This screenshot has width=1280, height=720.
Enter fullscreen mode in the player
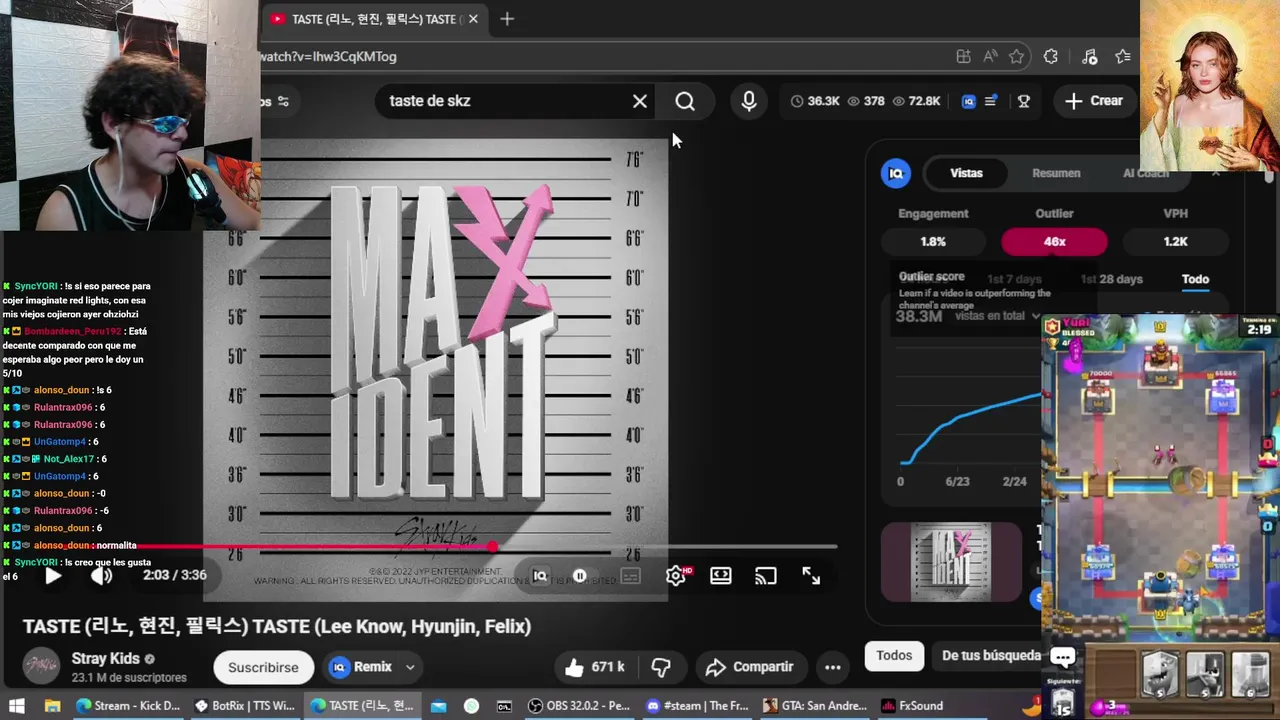click(811, 575)
